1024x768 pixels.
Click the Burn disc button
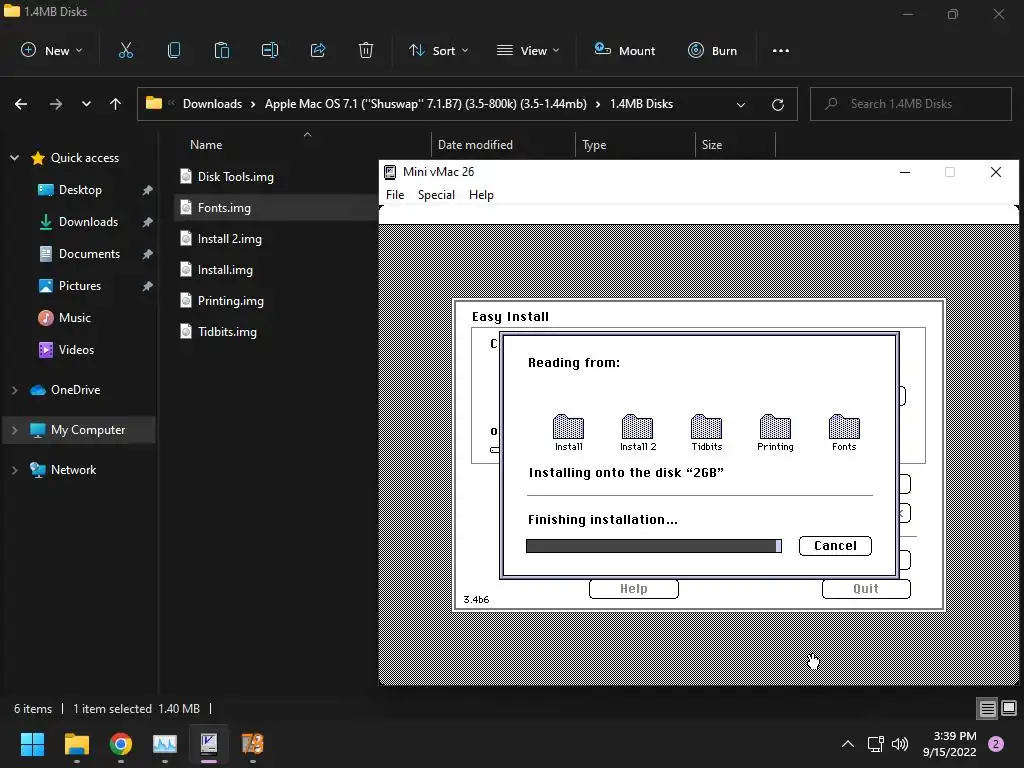click(x=712, y=50)
